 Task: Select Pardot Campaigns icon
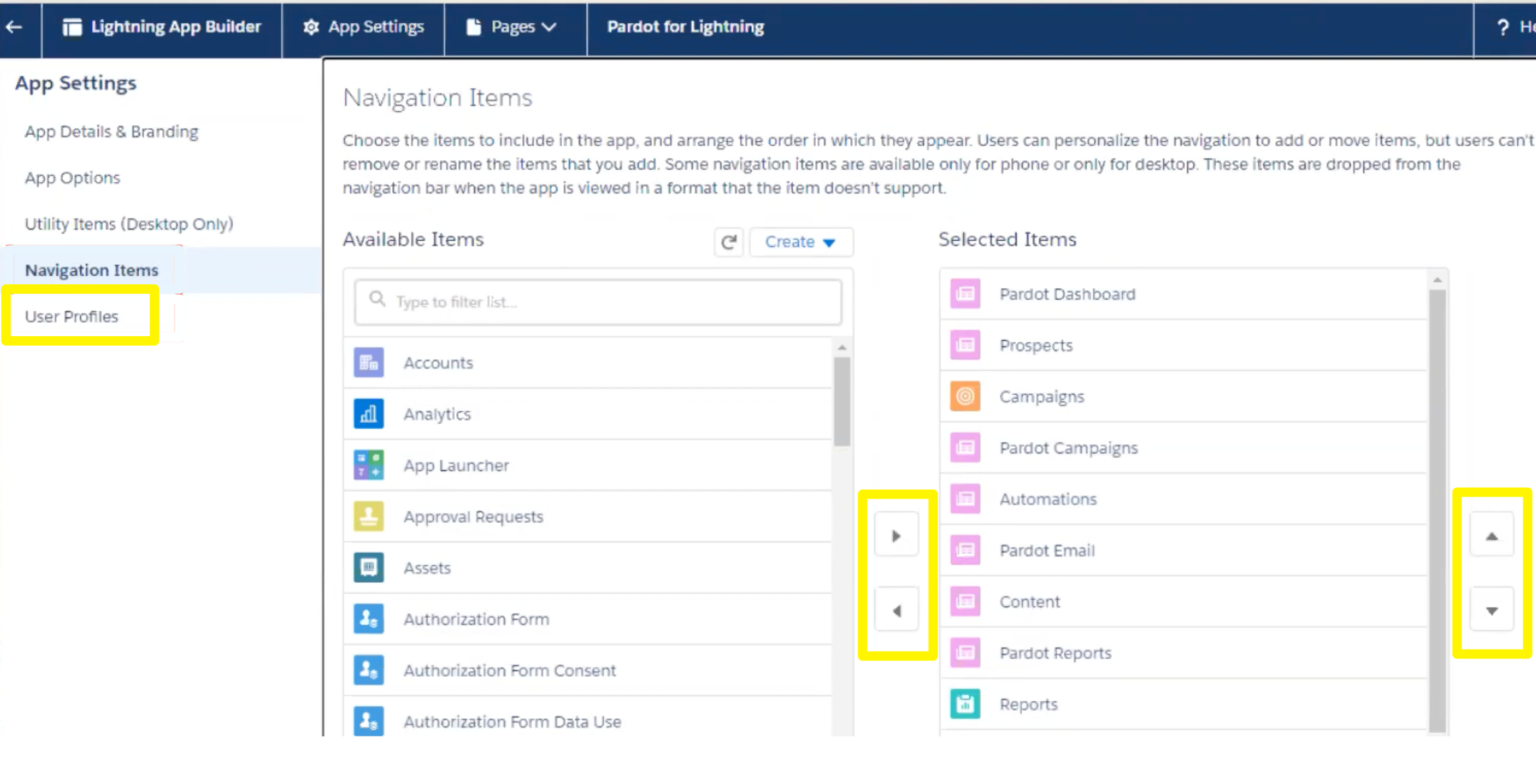965,448
